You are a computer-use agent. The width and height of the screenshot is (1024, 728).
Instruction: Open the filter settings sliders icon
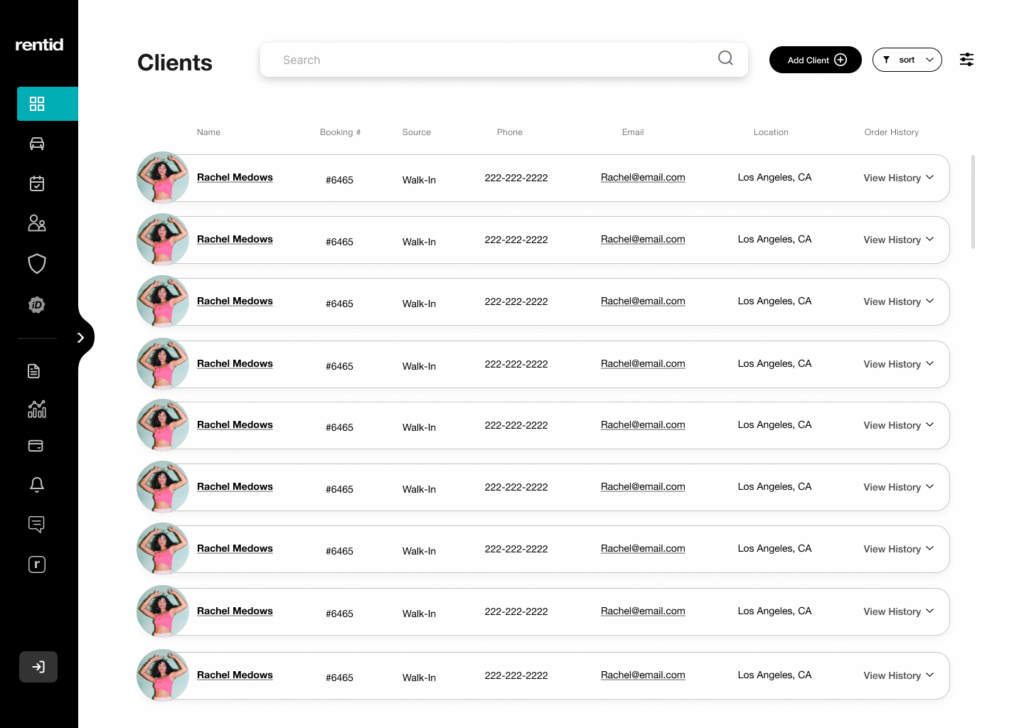pyautogui.click(x=966, y=60)
